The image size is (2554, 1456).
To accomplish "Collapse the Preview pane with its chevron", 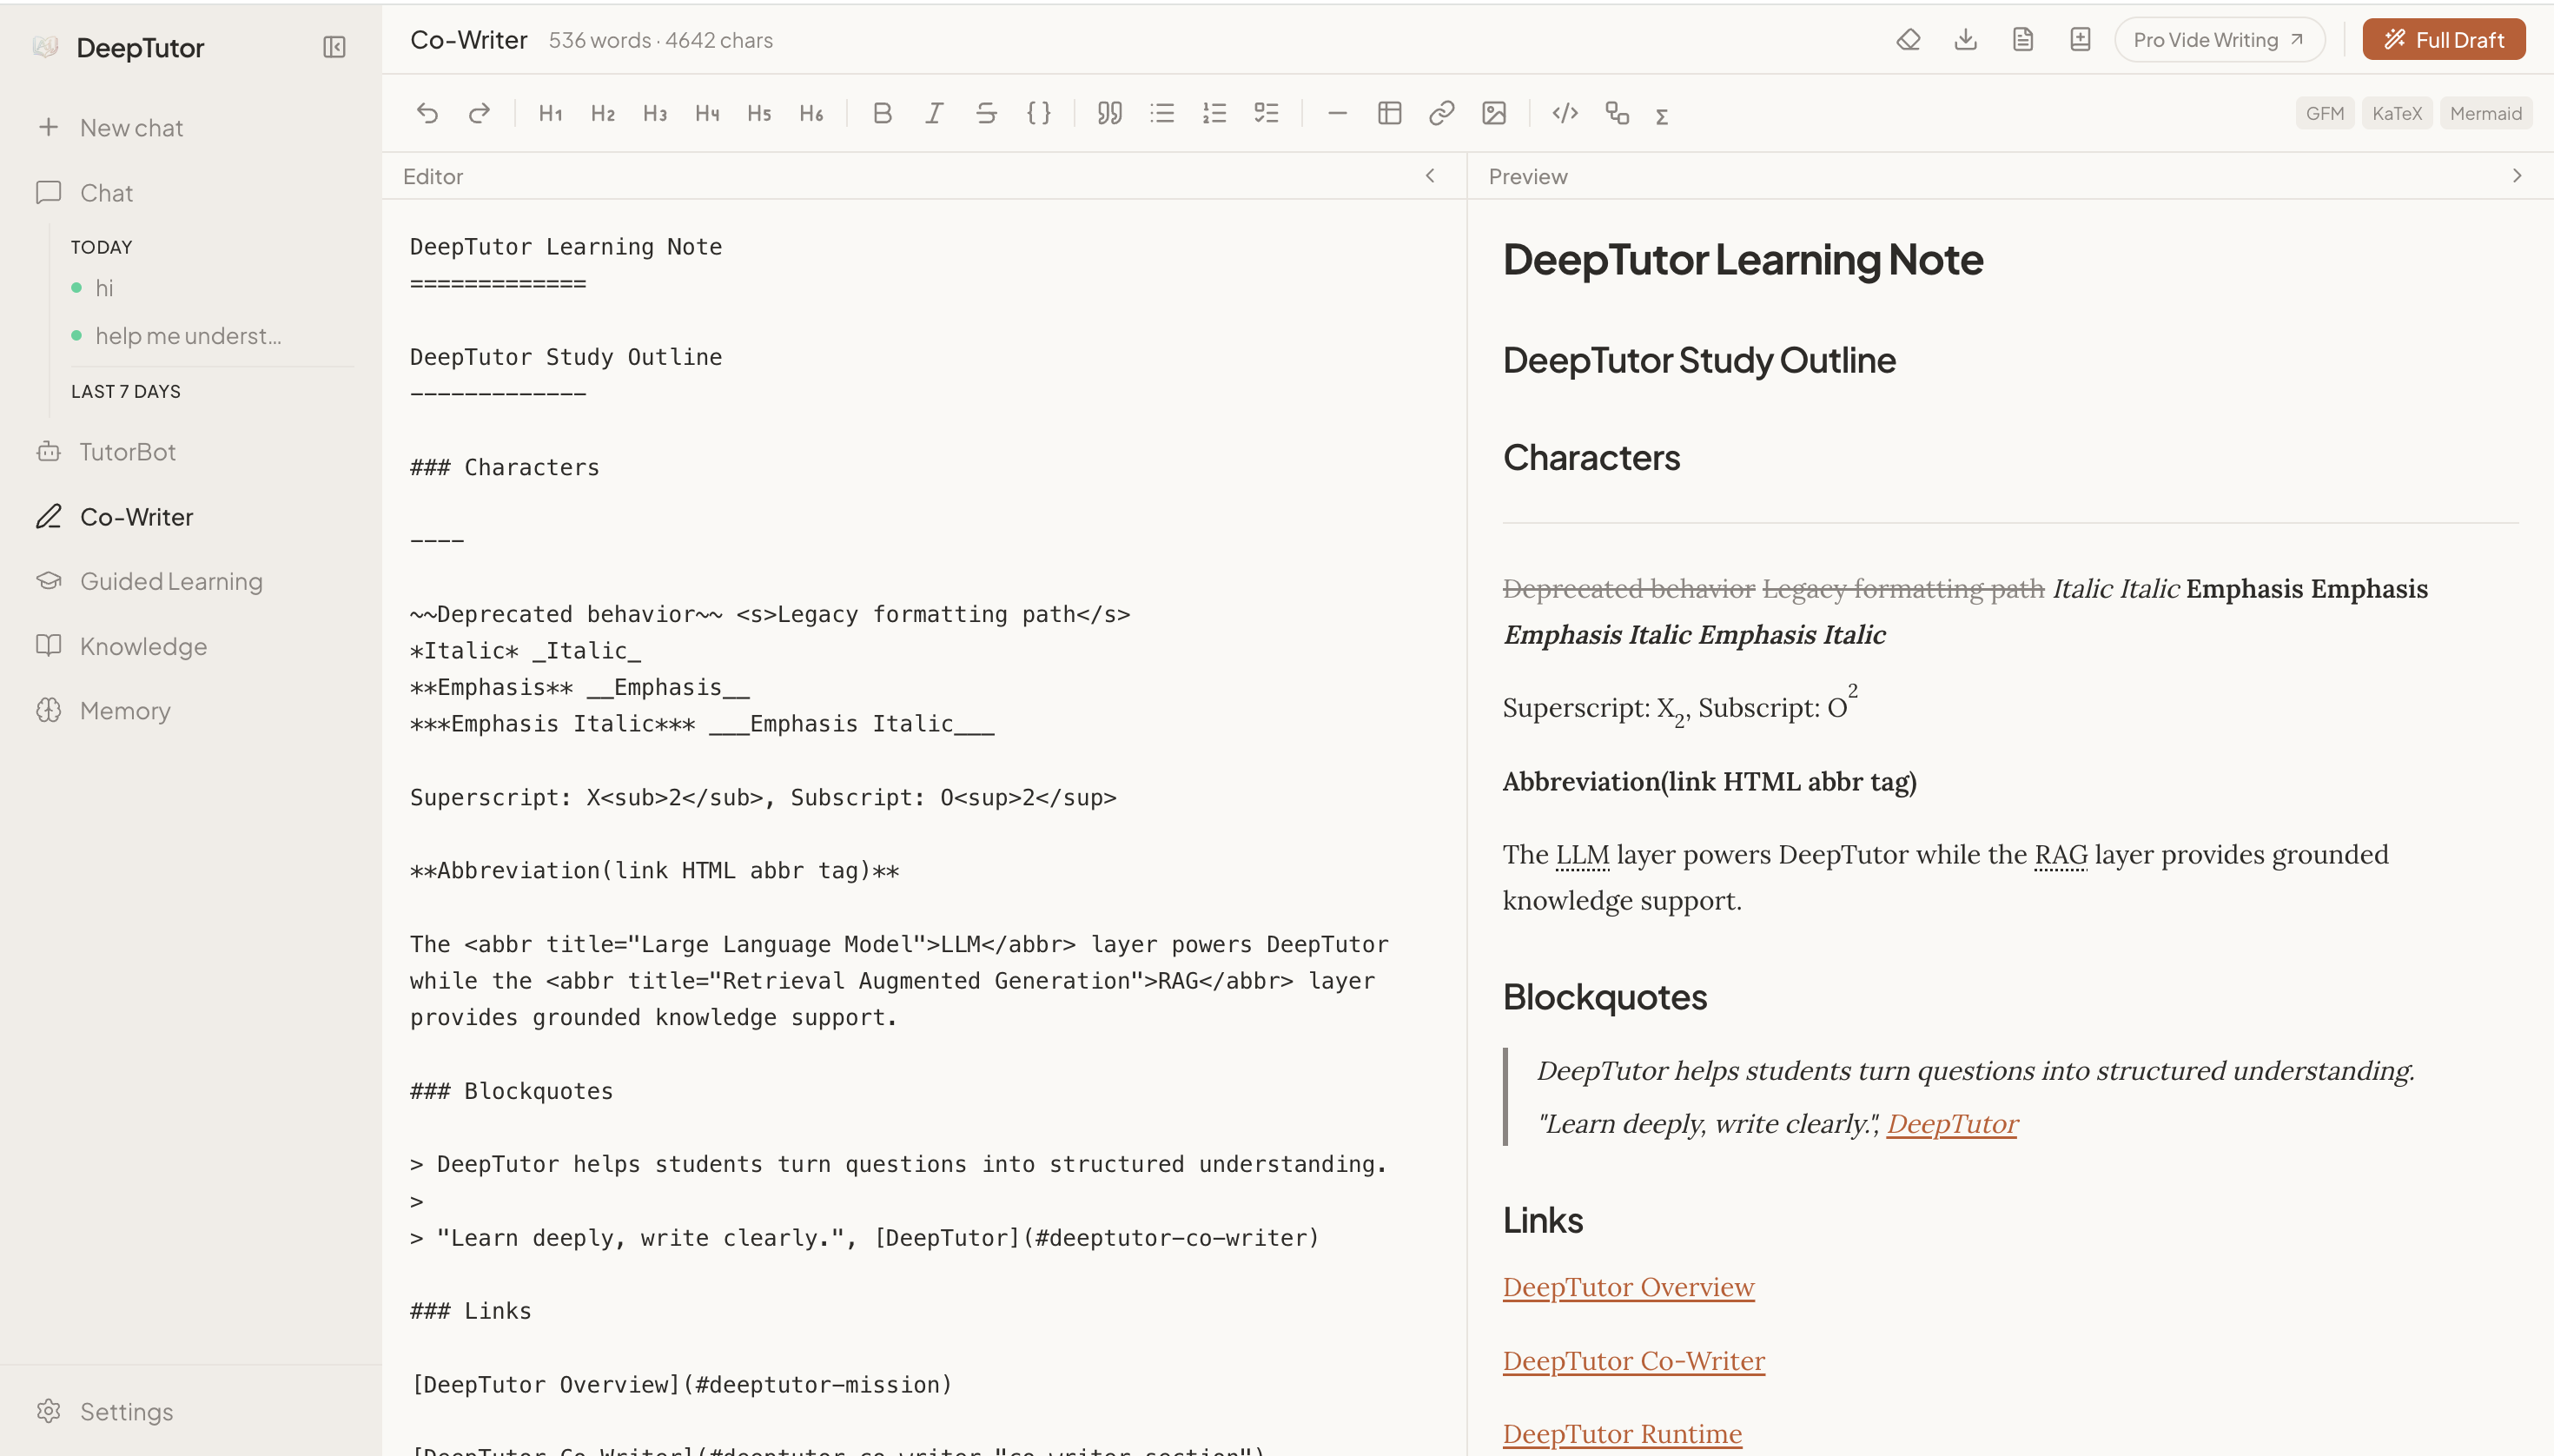I will 2516,175.
